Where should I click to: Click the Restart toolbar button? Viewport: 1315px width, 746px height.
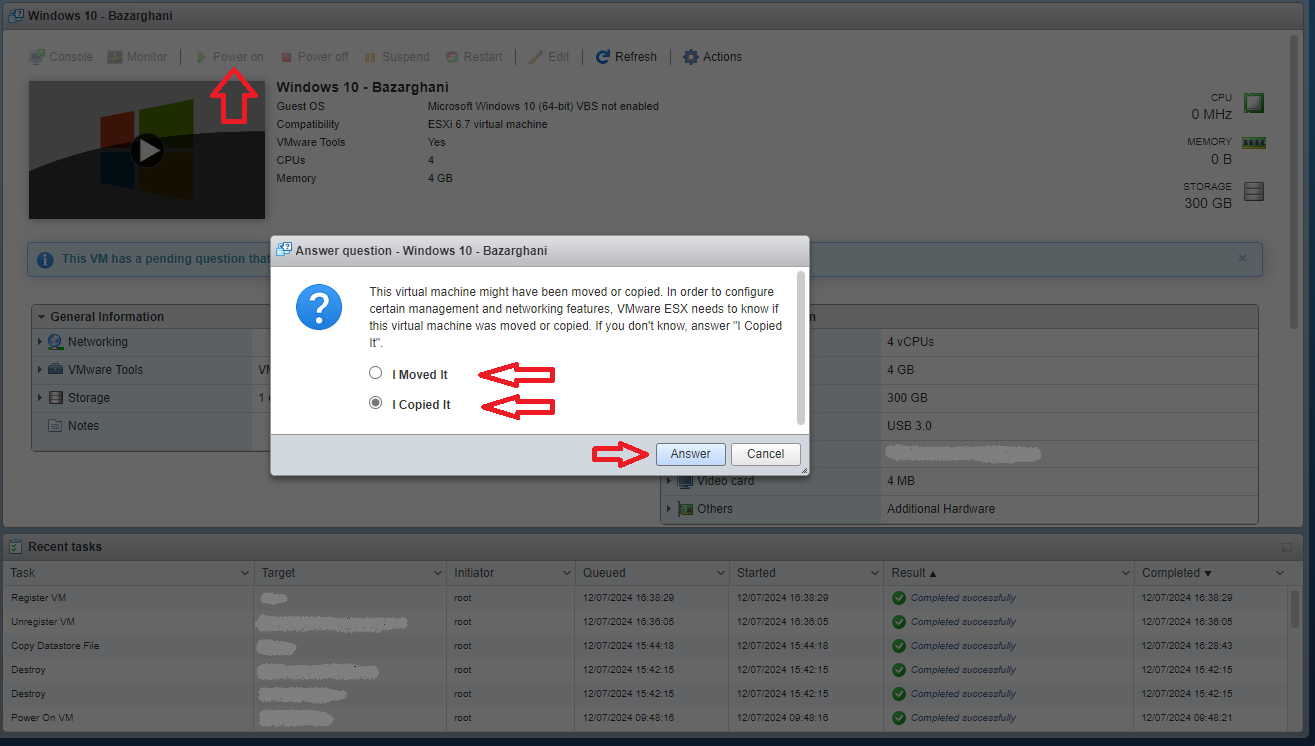tap(474, 57)
